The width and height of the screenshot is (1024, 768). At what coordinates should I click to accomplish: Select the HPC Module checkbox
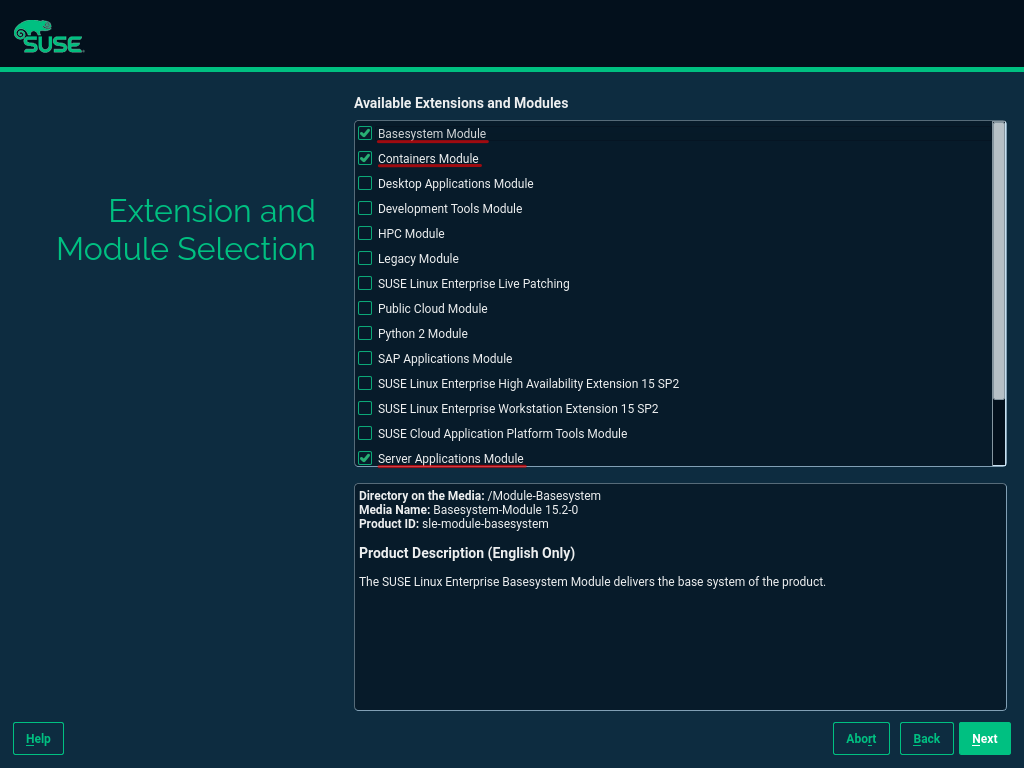[365, 232]
